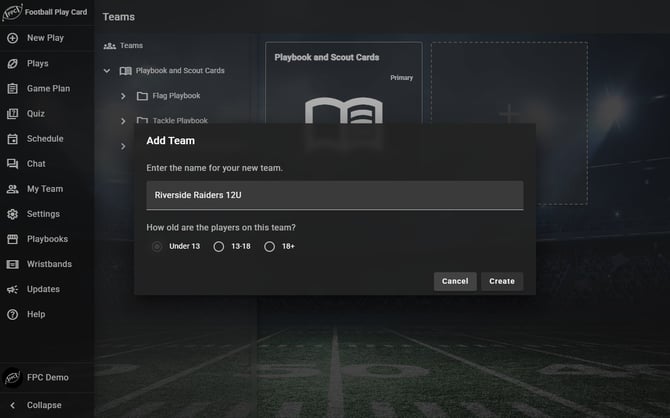
Task: Open the Chat section
Action: 36,164
